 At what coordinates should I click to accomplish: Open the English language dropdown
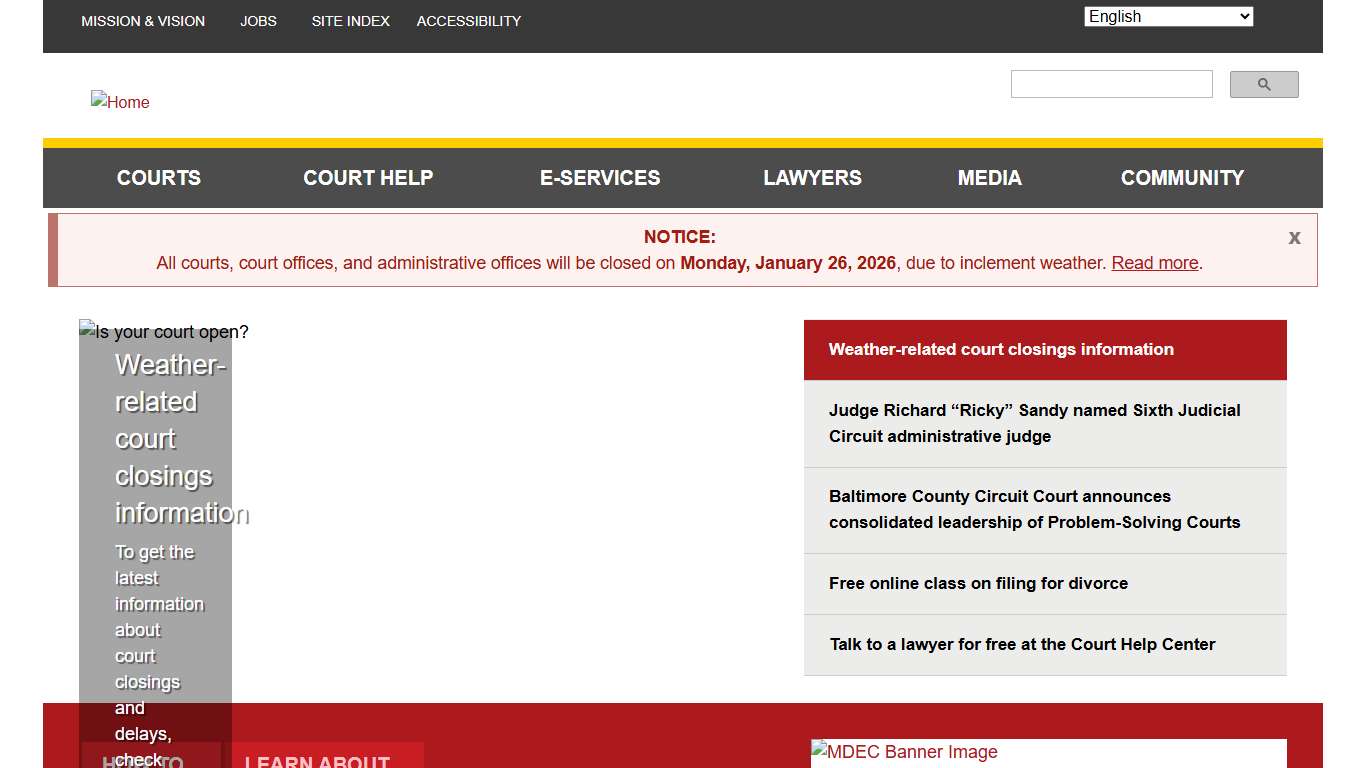(1167, 16)
